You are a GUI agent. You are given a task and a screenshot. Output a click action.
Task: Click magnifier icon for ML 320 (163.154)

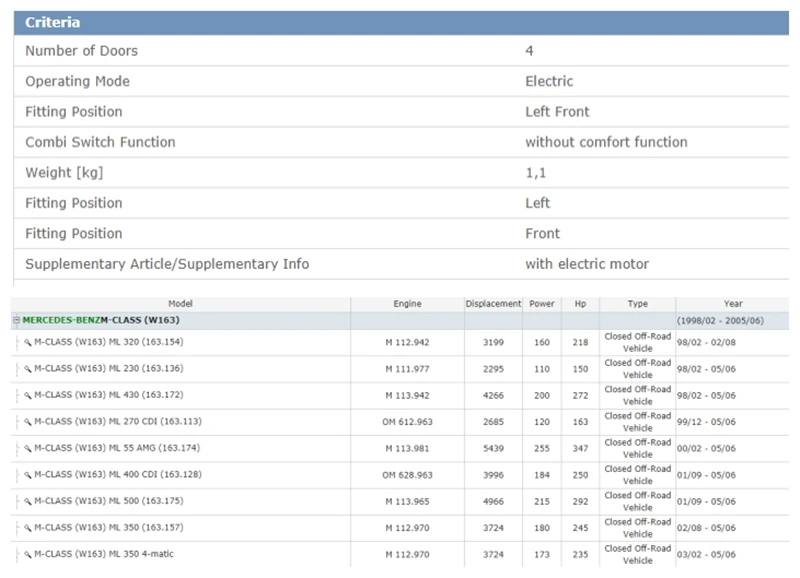[x=28, y=342]
